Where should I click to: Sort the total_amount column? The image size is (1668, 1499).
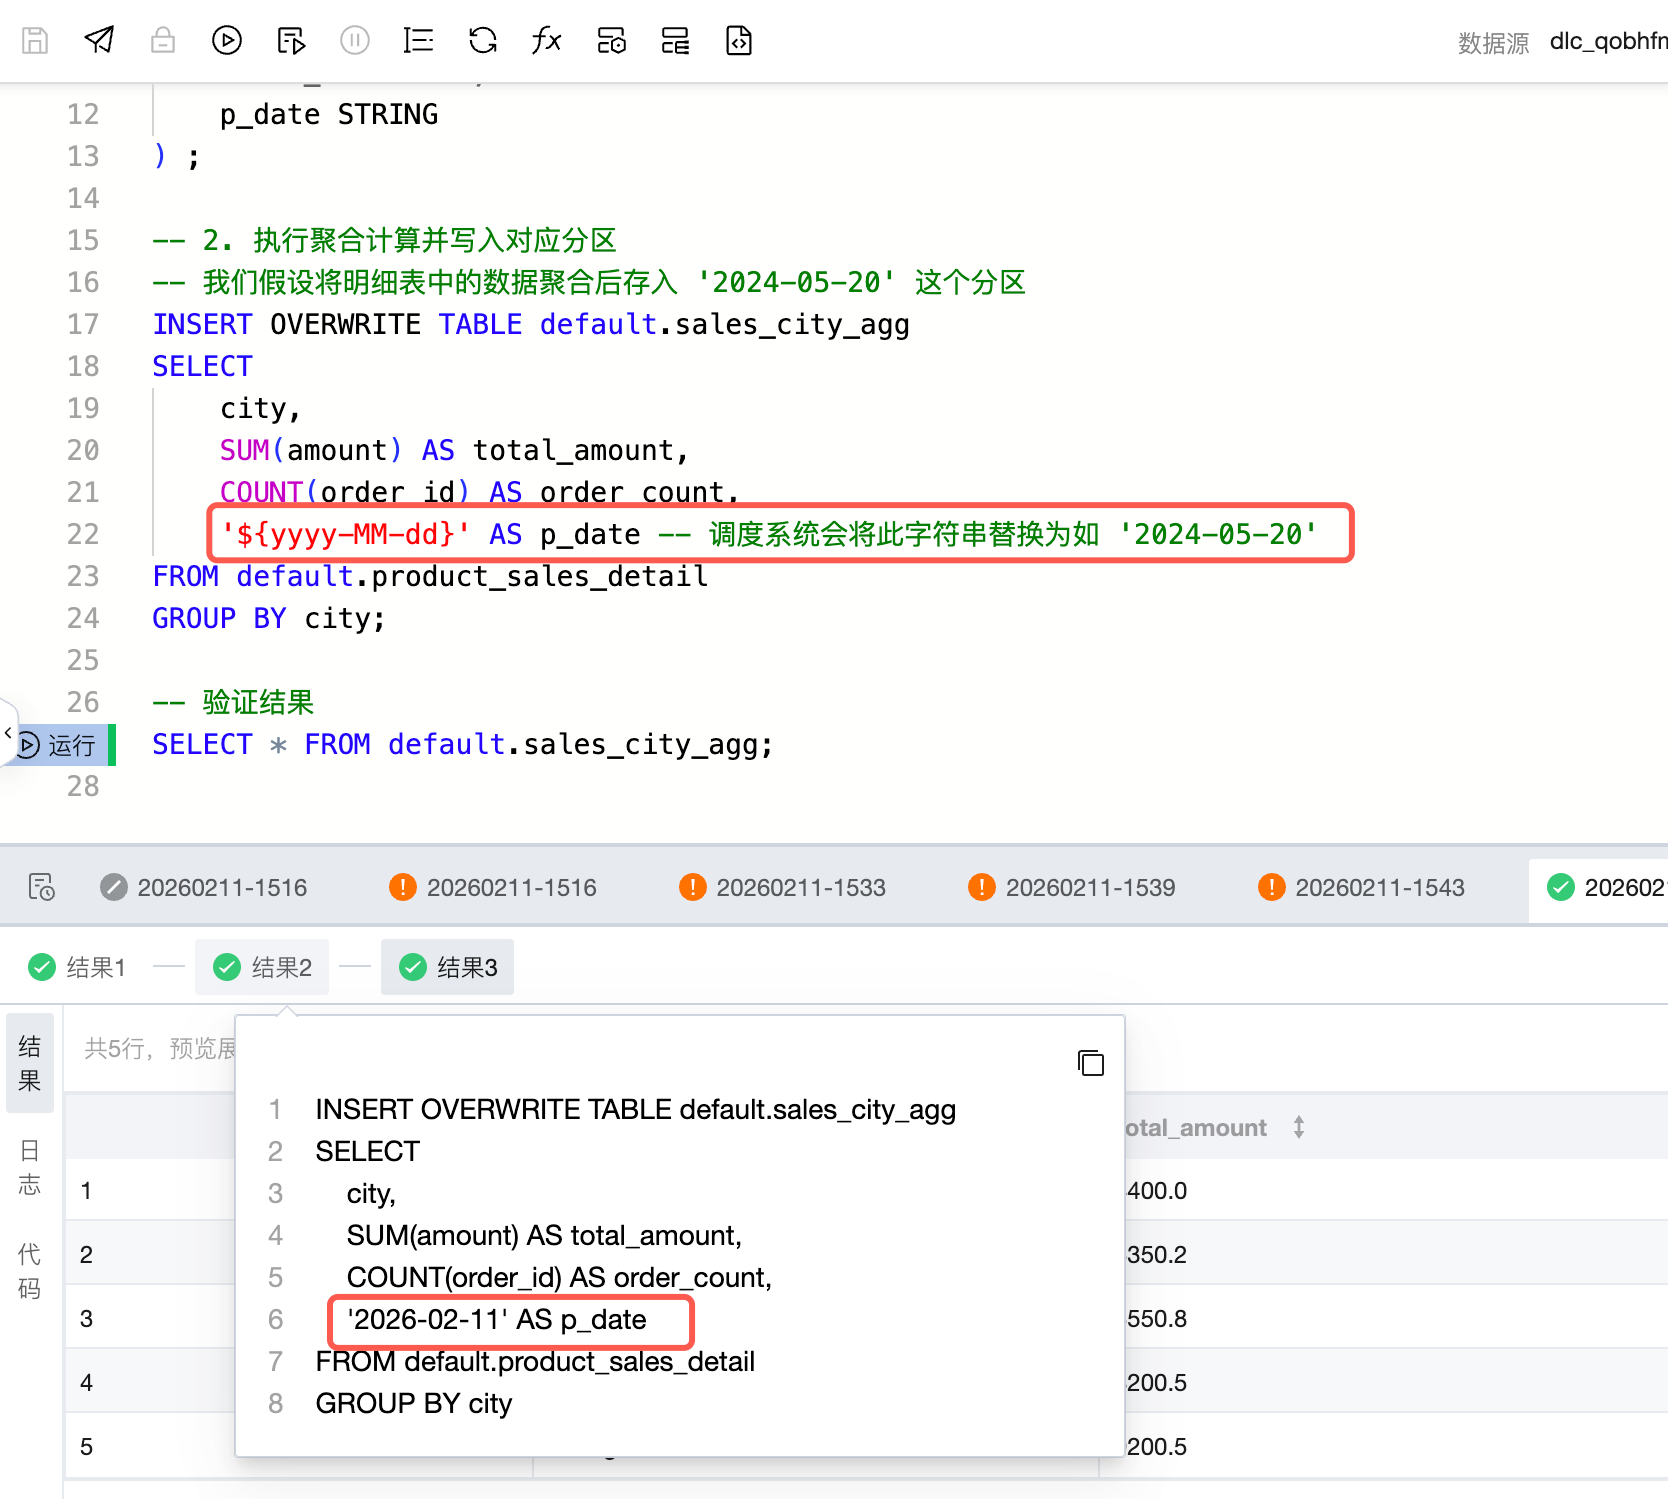click(1298, 1128)
